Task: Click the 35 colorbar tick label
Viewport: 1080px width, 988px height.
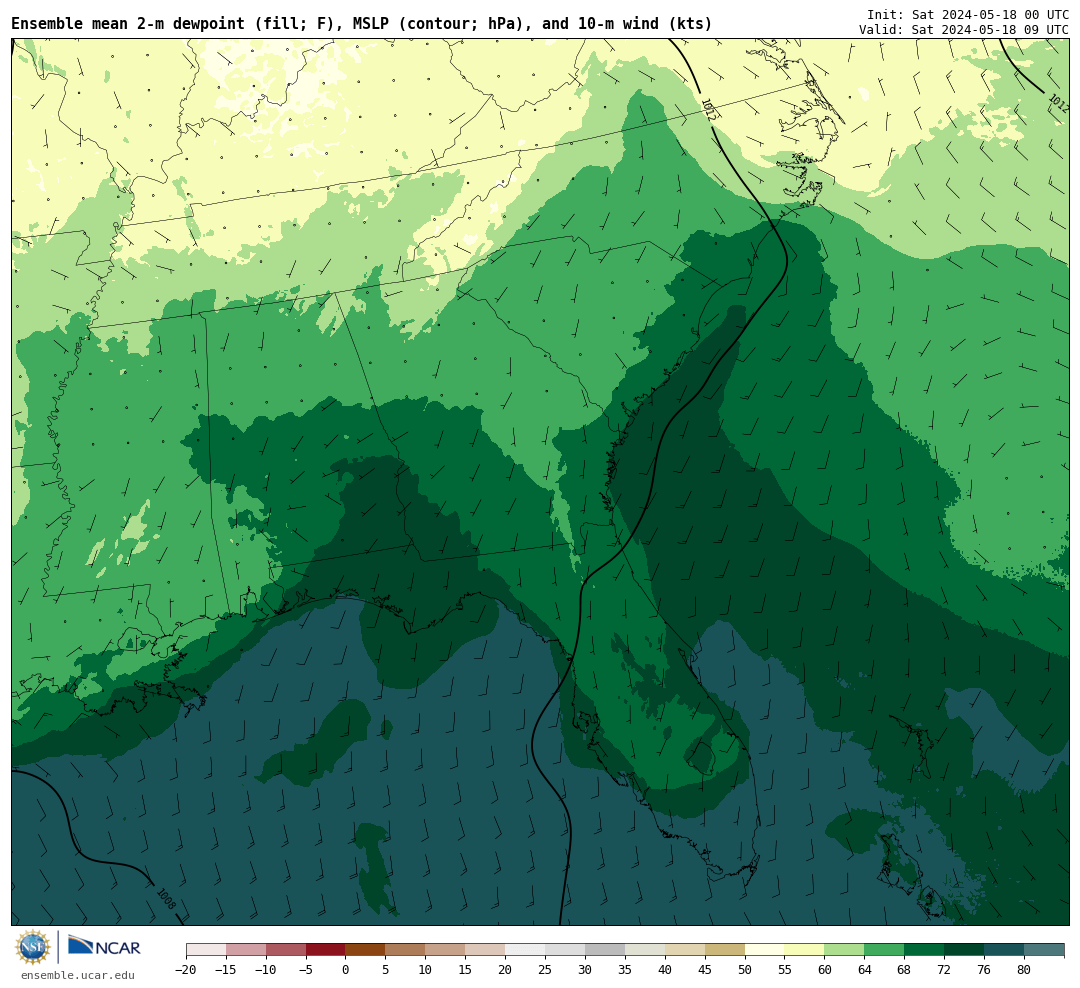Action: click(625, 970)
